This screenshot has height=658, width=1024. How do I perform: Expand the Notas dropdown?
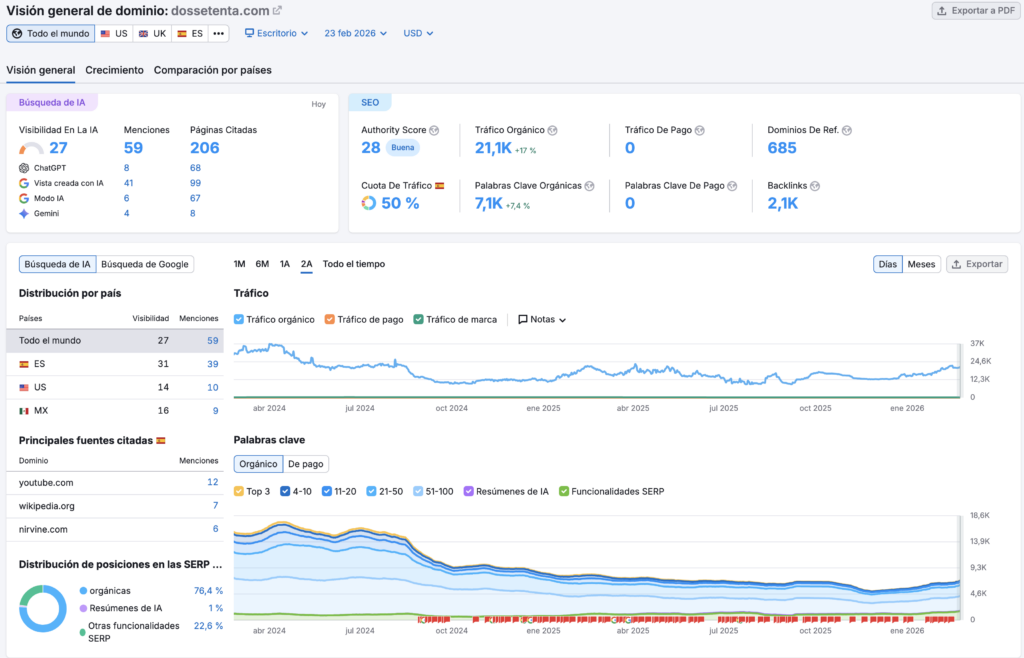click(542, 320)
